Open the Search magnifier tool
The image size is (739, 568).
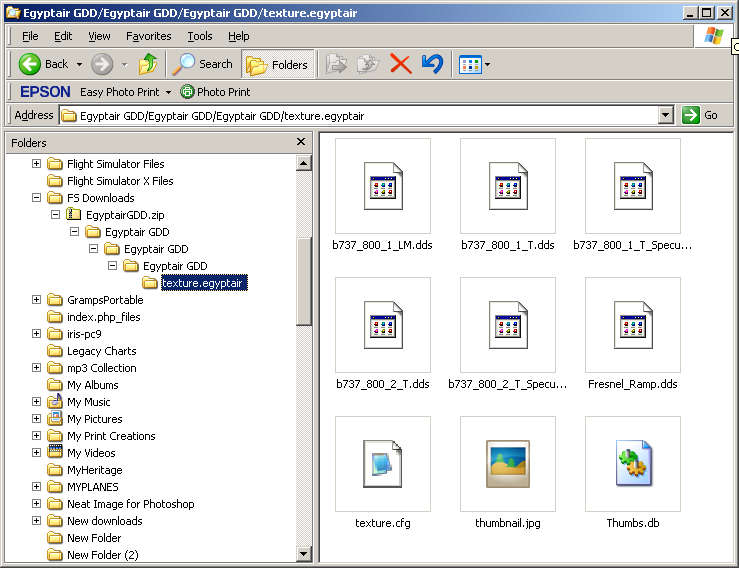click(202, 64)
